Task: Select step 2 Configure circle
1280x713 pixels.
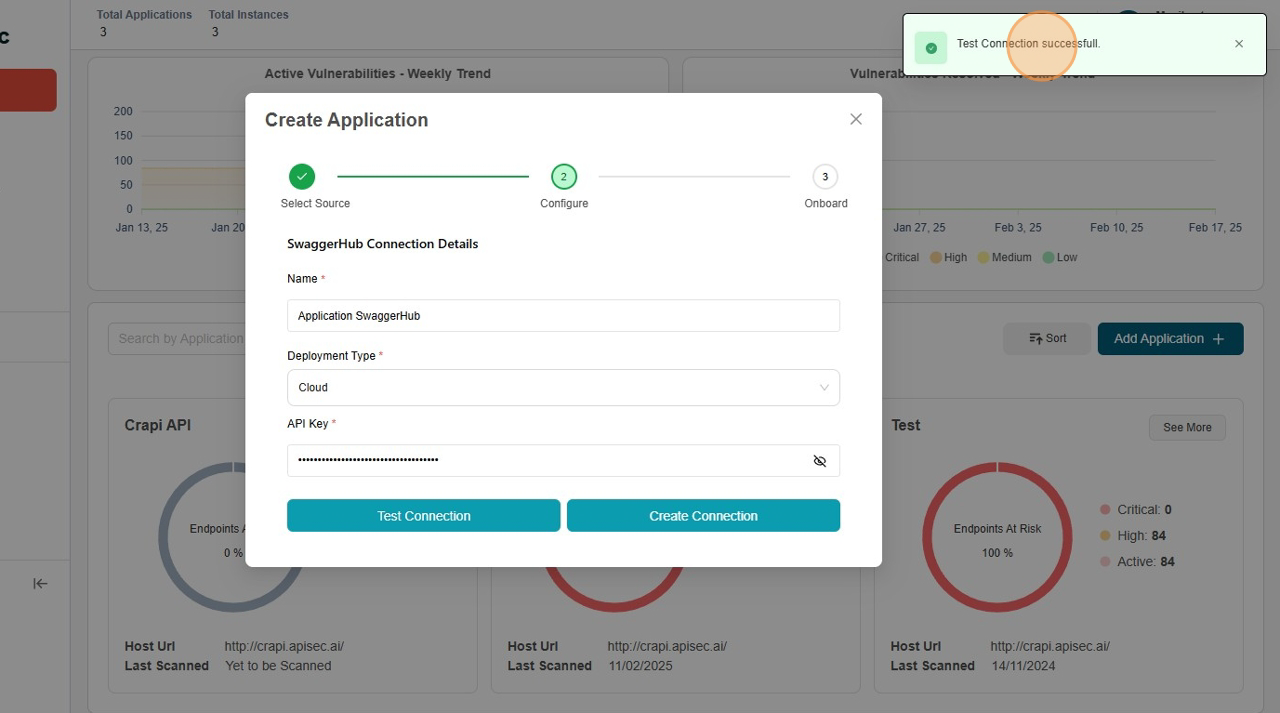Action: pos(564,177)
